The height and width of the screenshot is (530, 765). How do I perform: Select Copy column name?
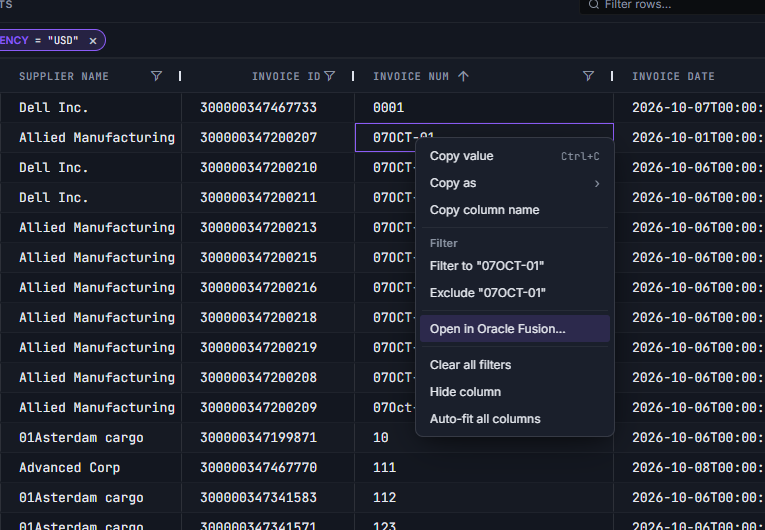pos(515,210)
